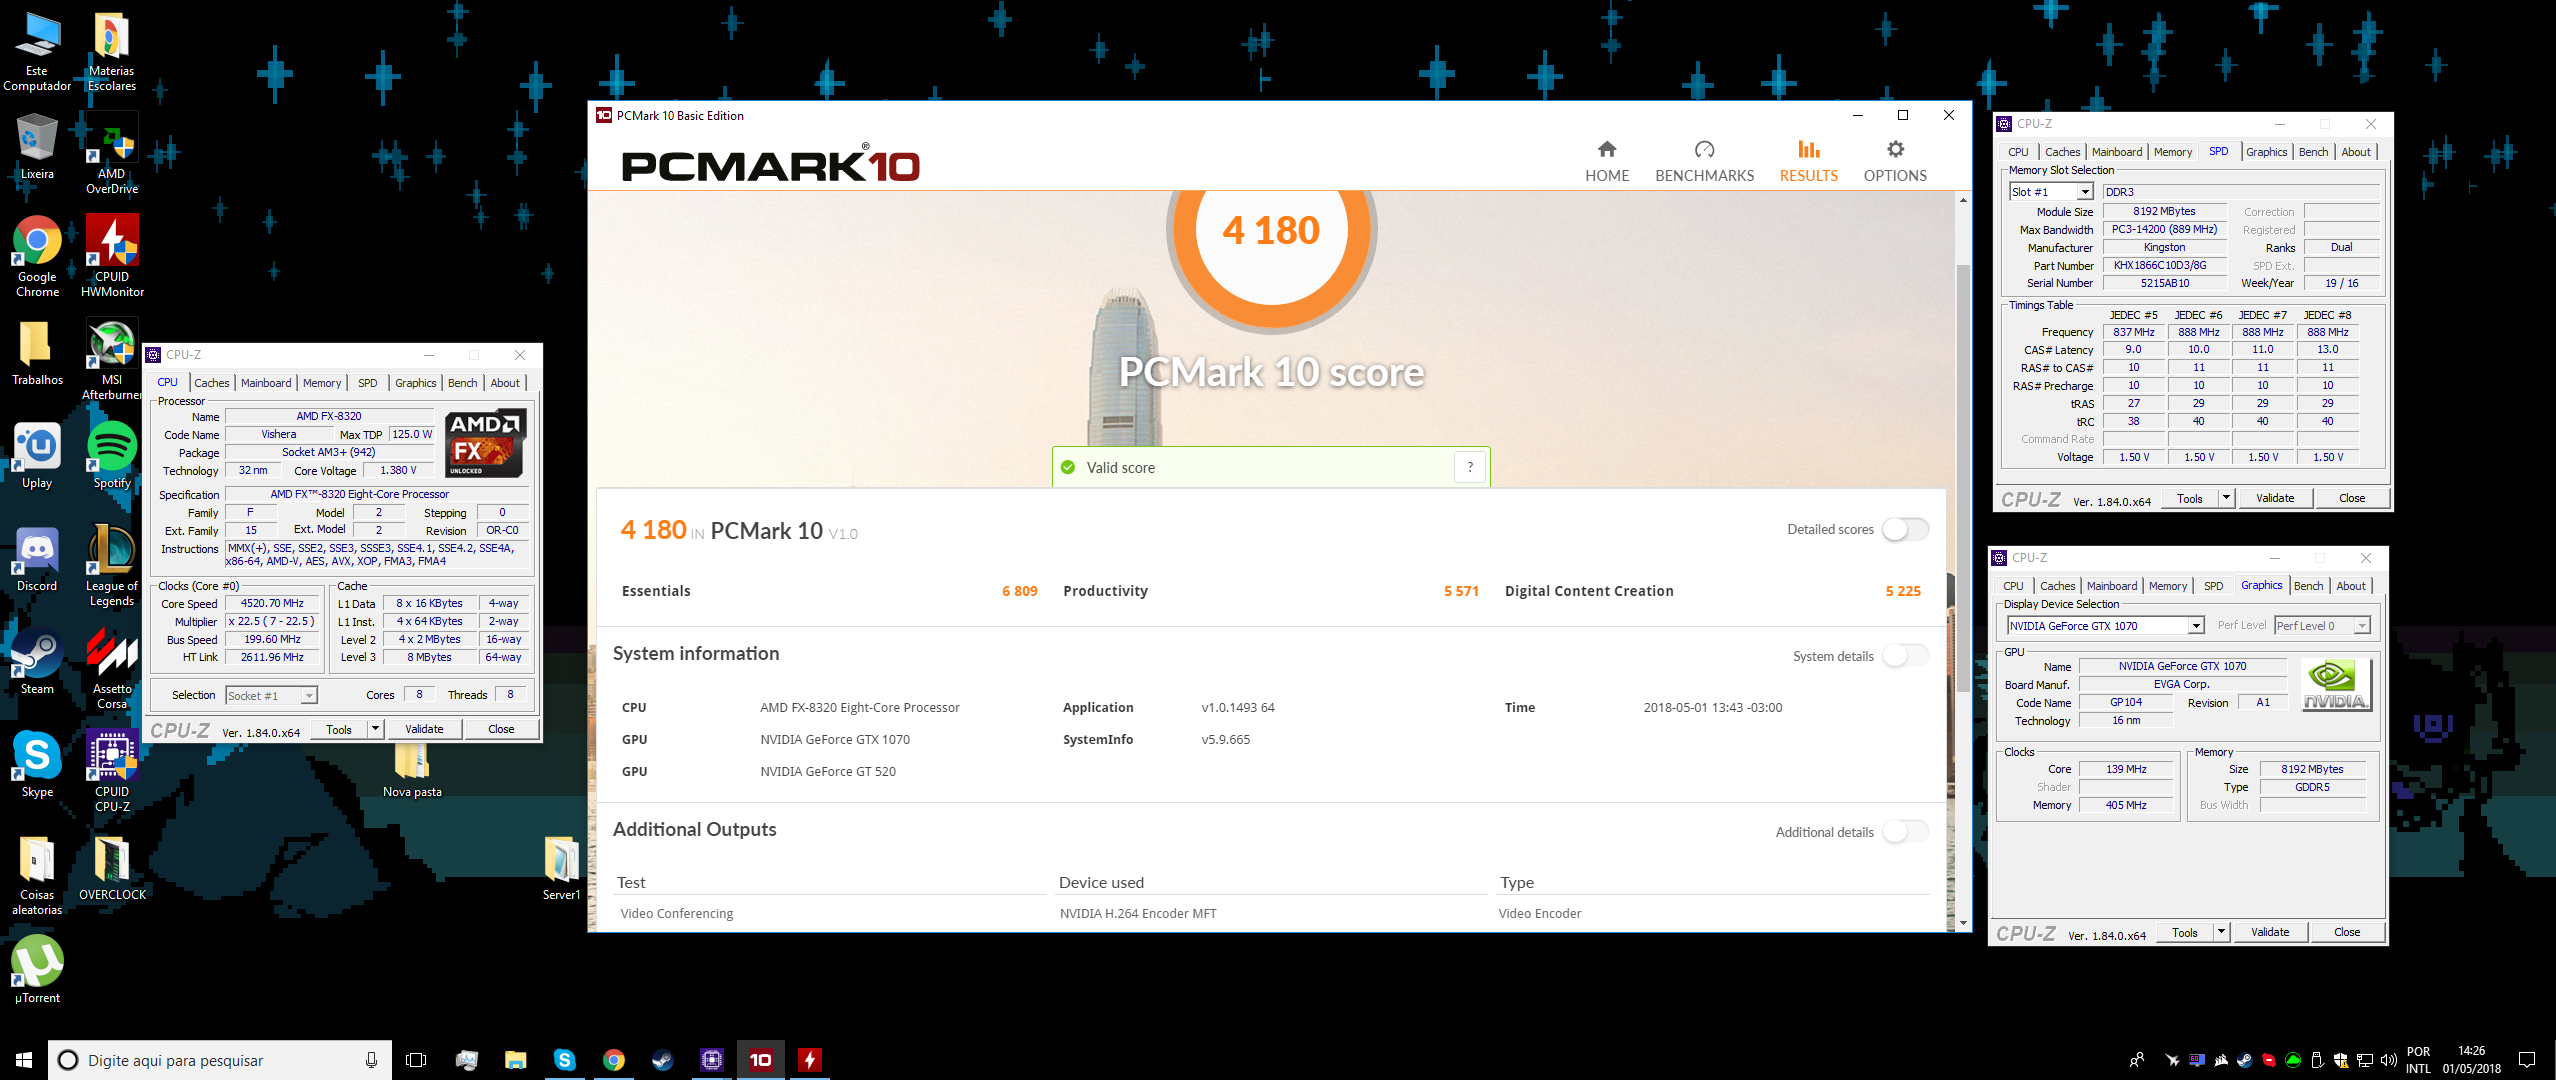Screen dimensions: 2556x1080
Task: Open the notification action center
Action: click(2527, 1060)
